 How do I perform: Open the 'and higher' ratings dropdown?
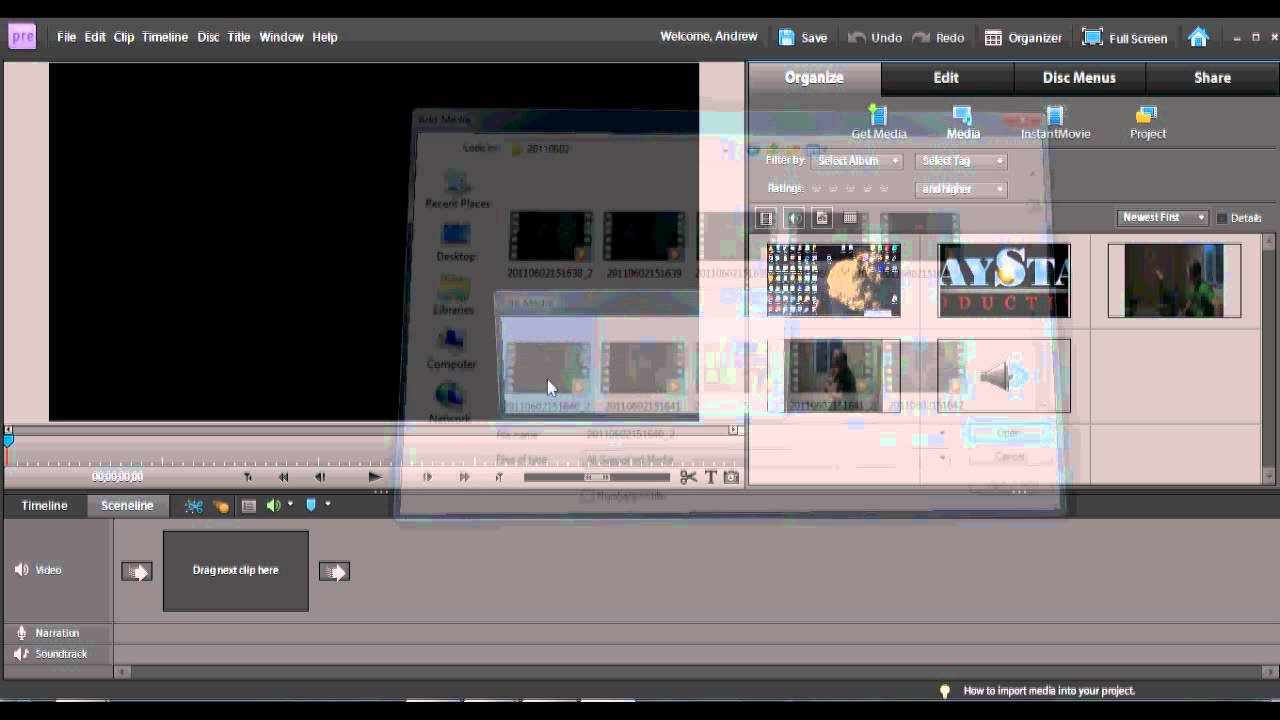[961, 189]
